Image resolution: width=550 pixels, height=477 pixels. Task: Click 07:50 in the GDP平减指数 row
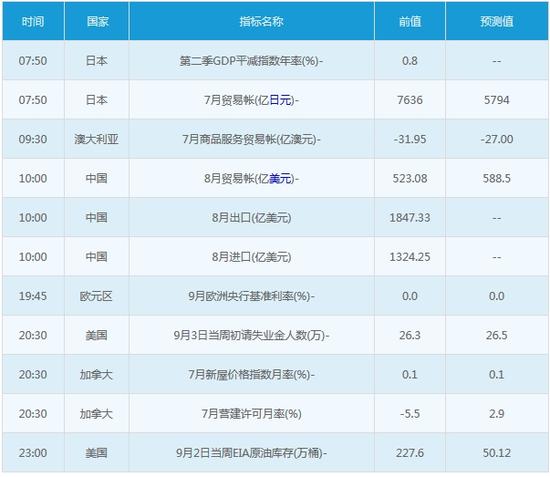(33, 61)
